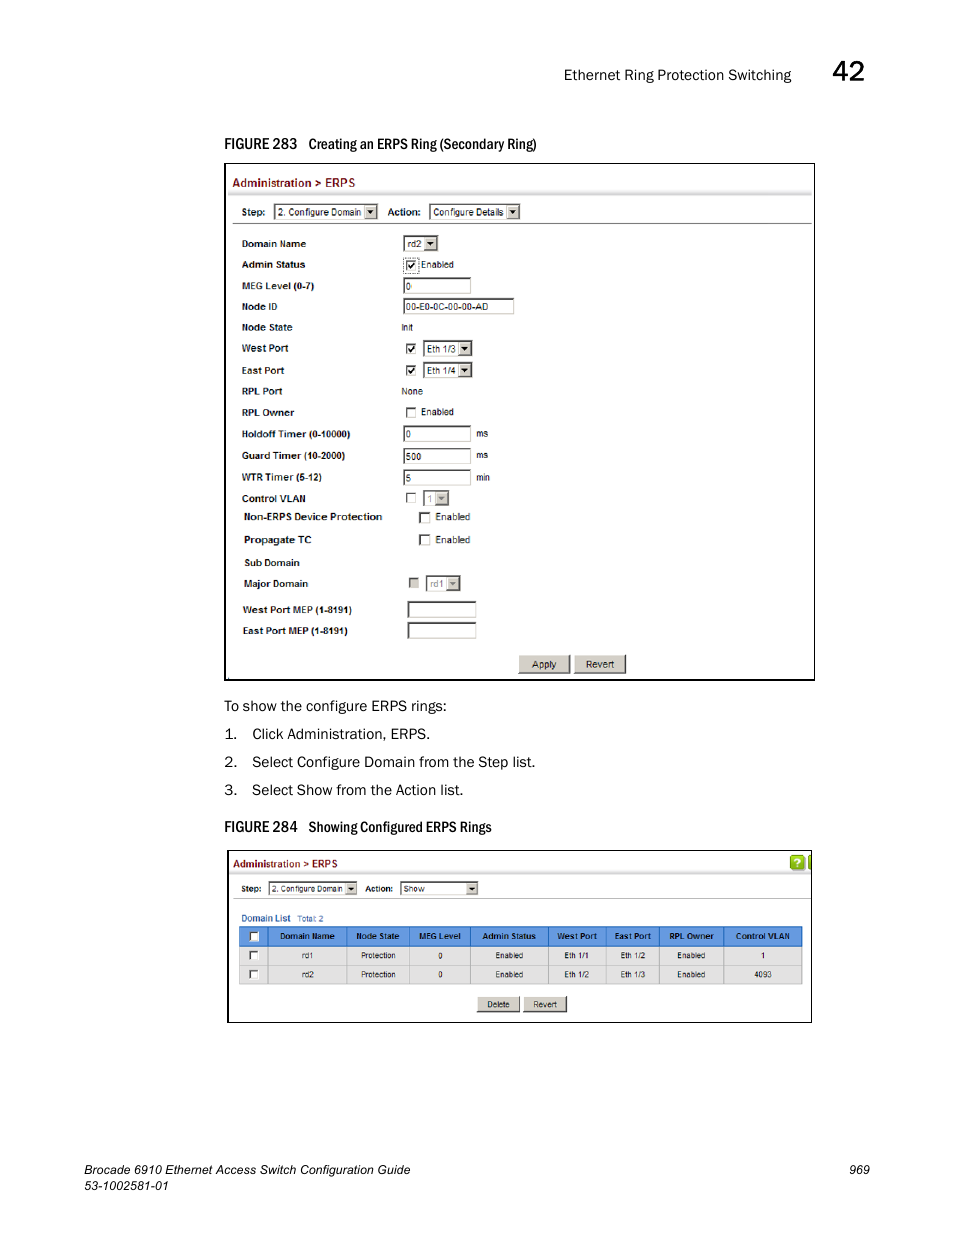Click the Apply button
Screen dimensions: 954x1235
(x=544, y=664)
